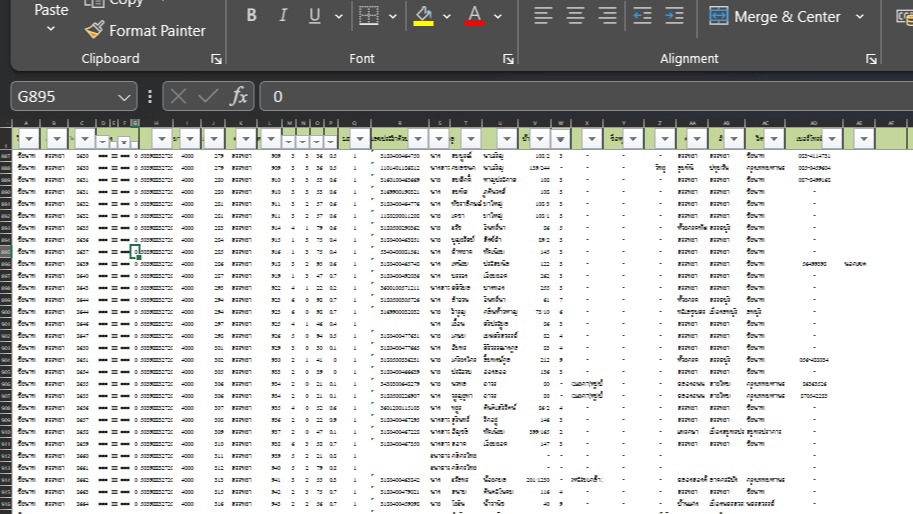Toggle Underline formatting

click(x=314, y=16)
